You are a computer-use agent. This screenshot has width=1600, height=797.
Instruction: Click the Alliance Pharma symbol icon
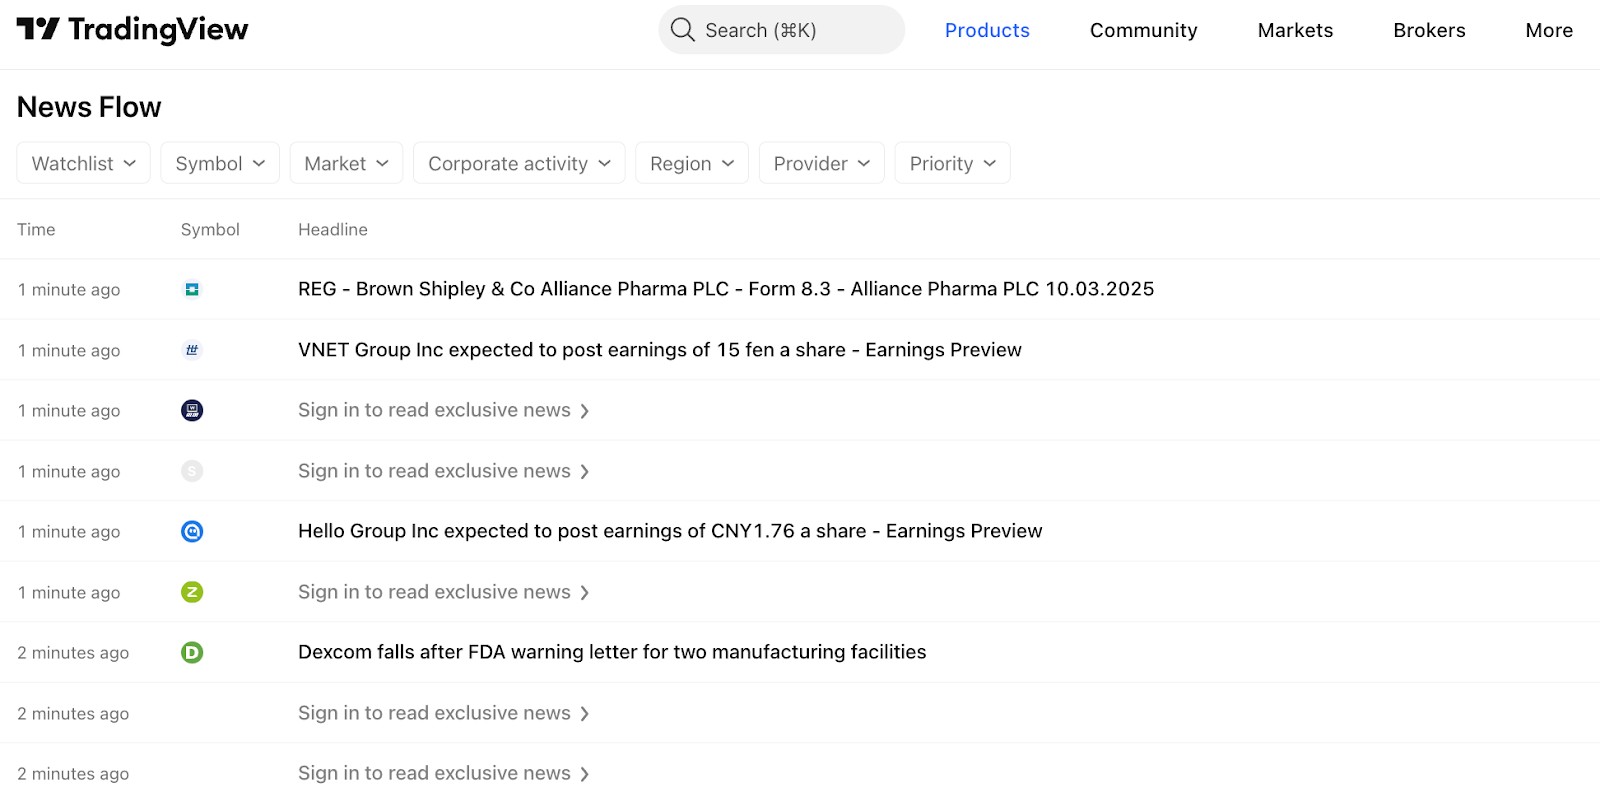tap(192, 289)
